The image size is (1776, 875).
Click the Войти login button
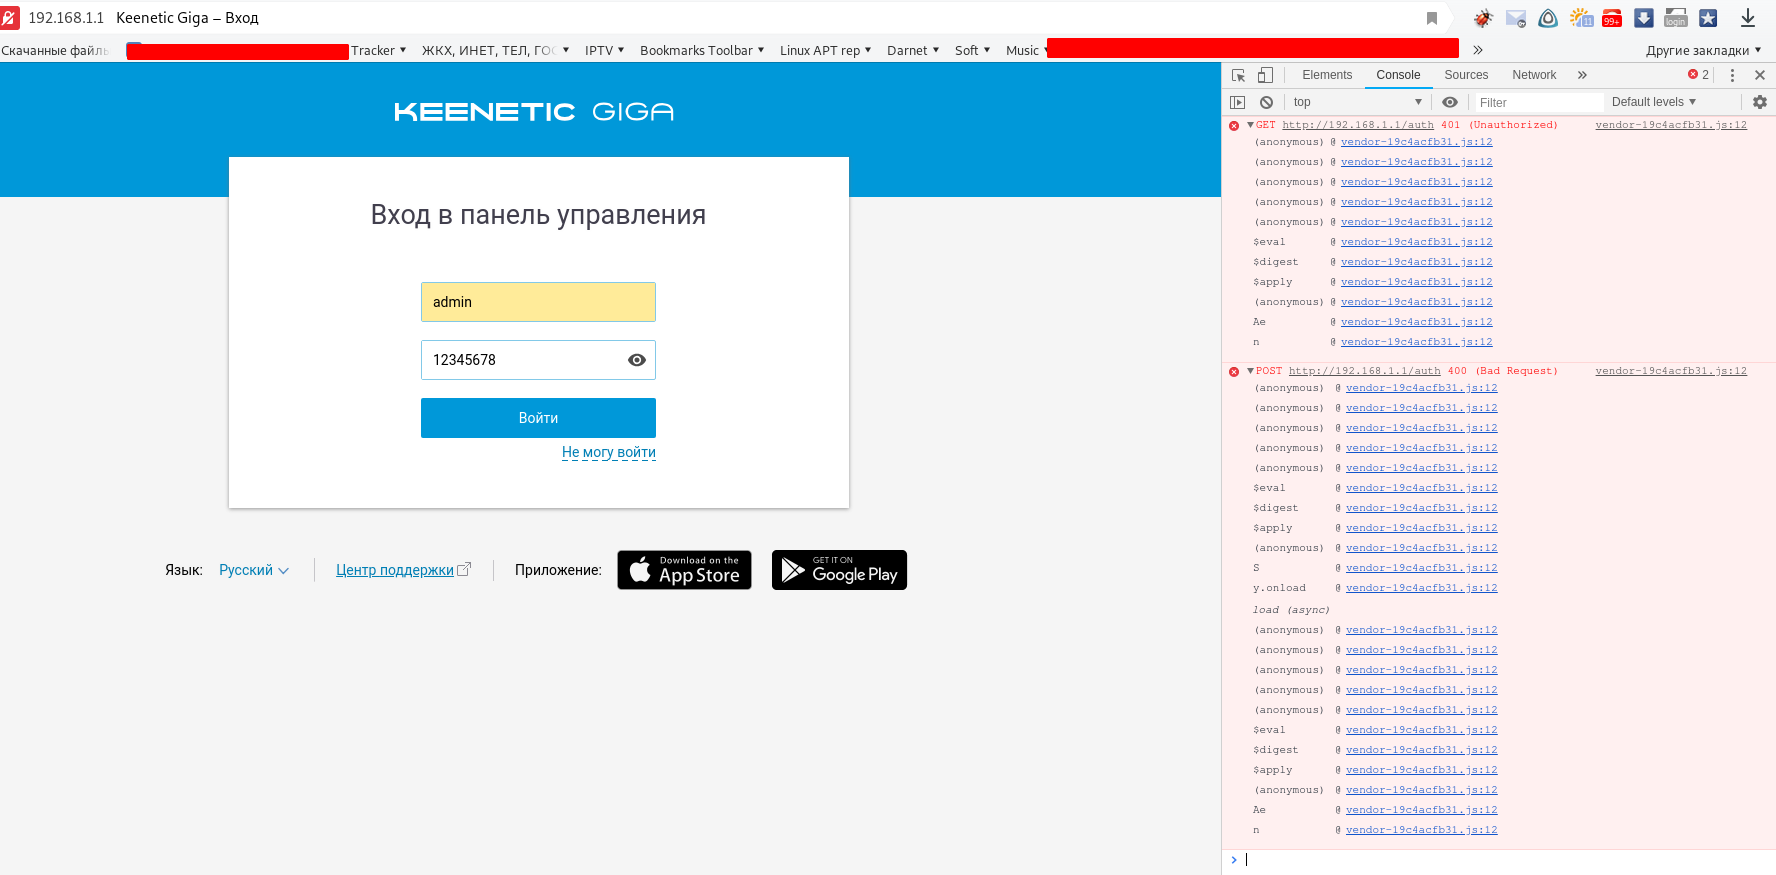538,418
